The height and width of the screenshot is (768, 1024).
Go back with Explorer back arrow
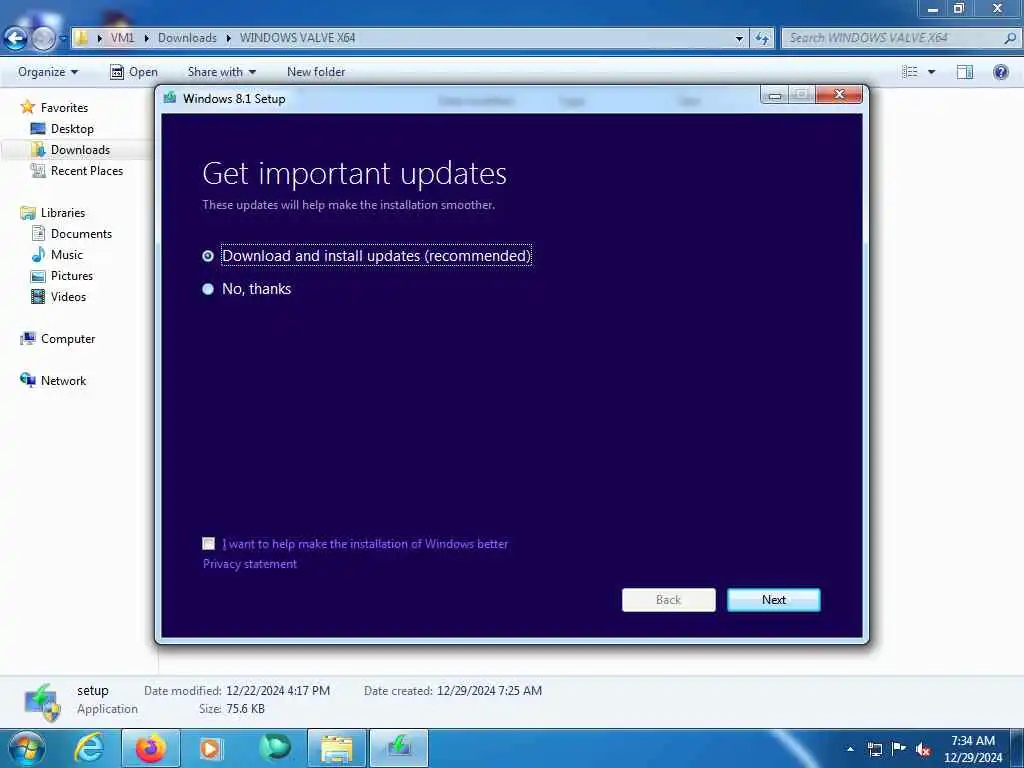tap(16, 39)
